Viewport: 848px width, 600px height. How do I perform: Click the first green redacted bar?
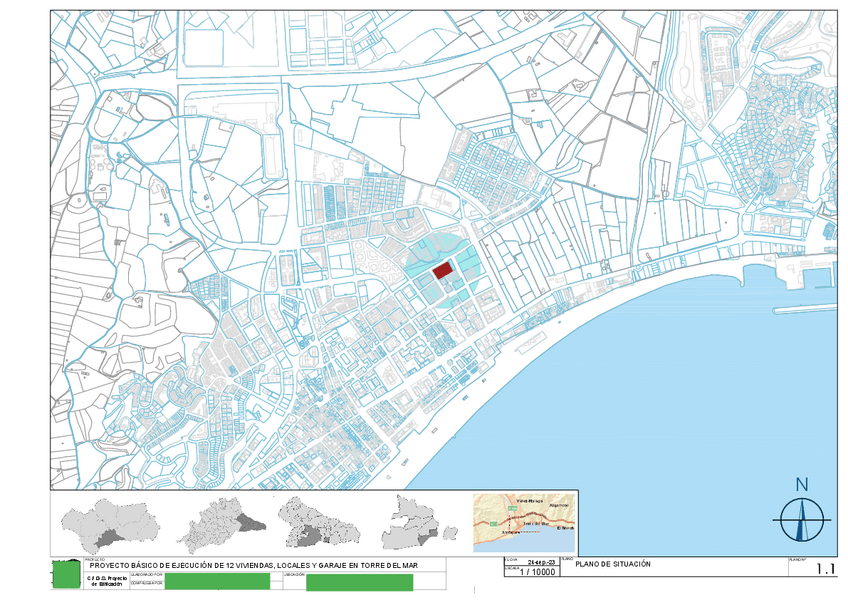[x=217, y=581]
